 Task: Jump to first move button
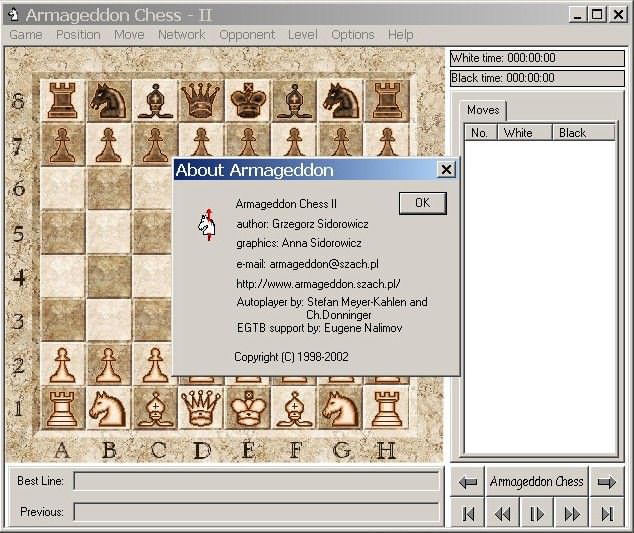[x=468, y=514]
